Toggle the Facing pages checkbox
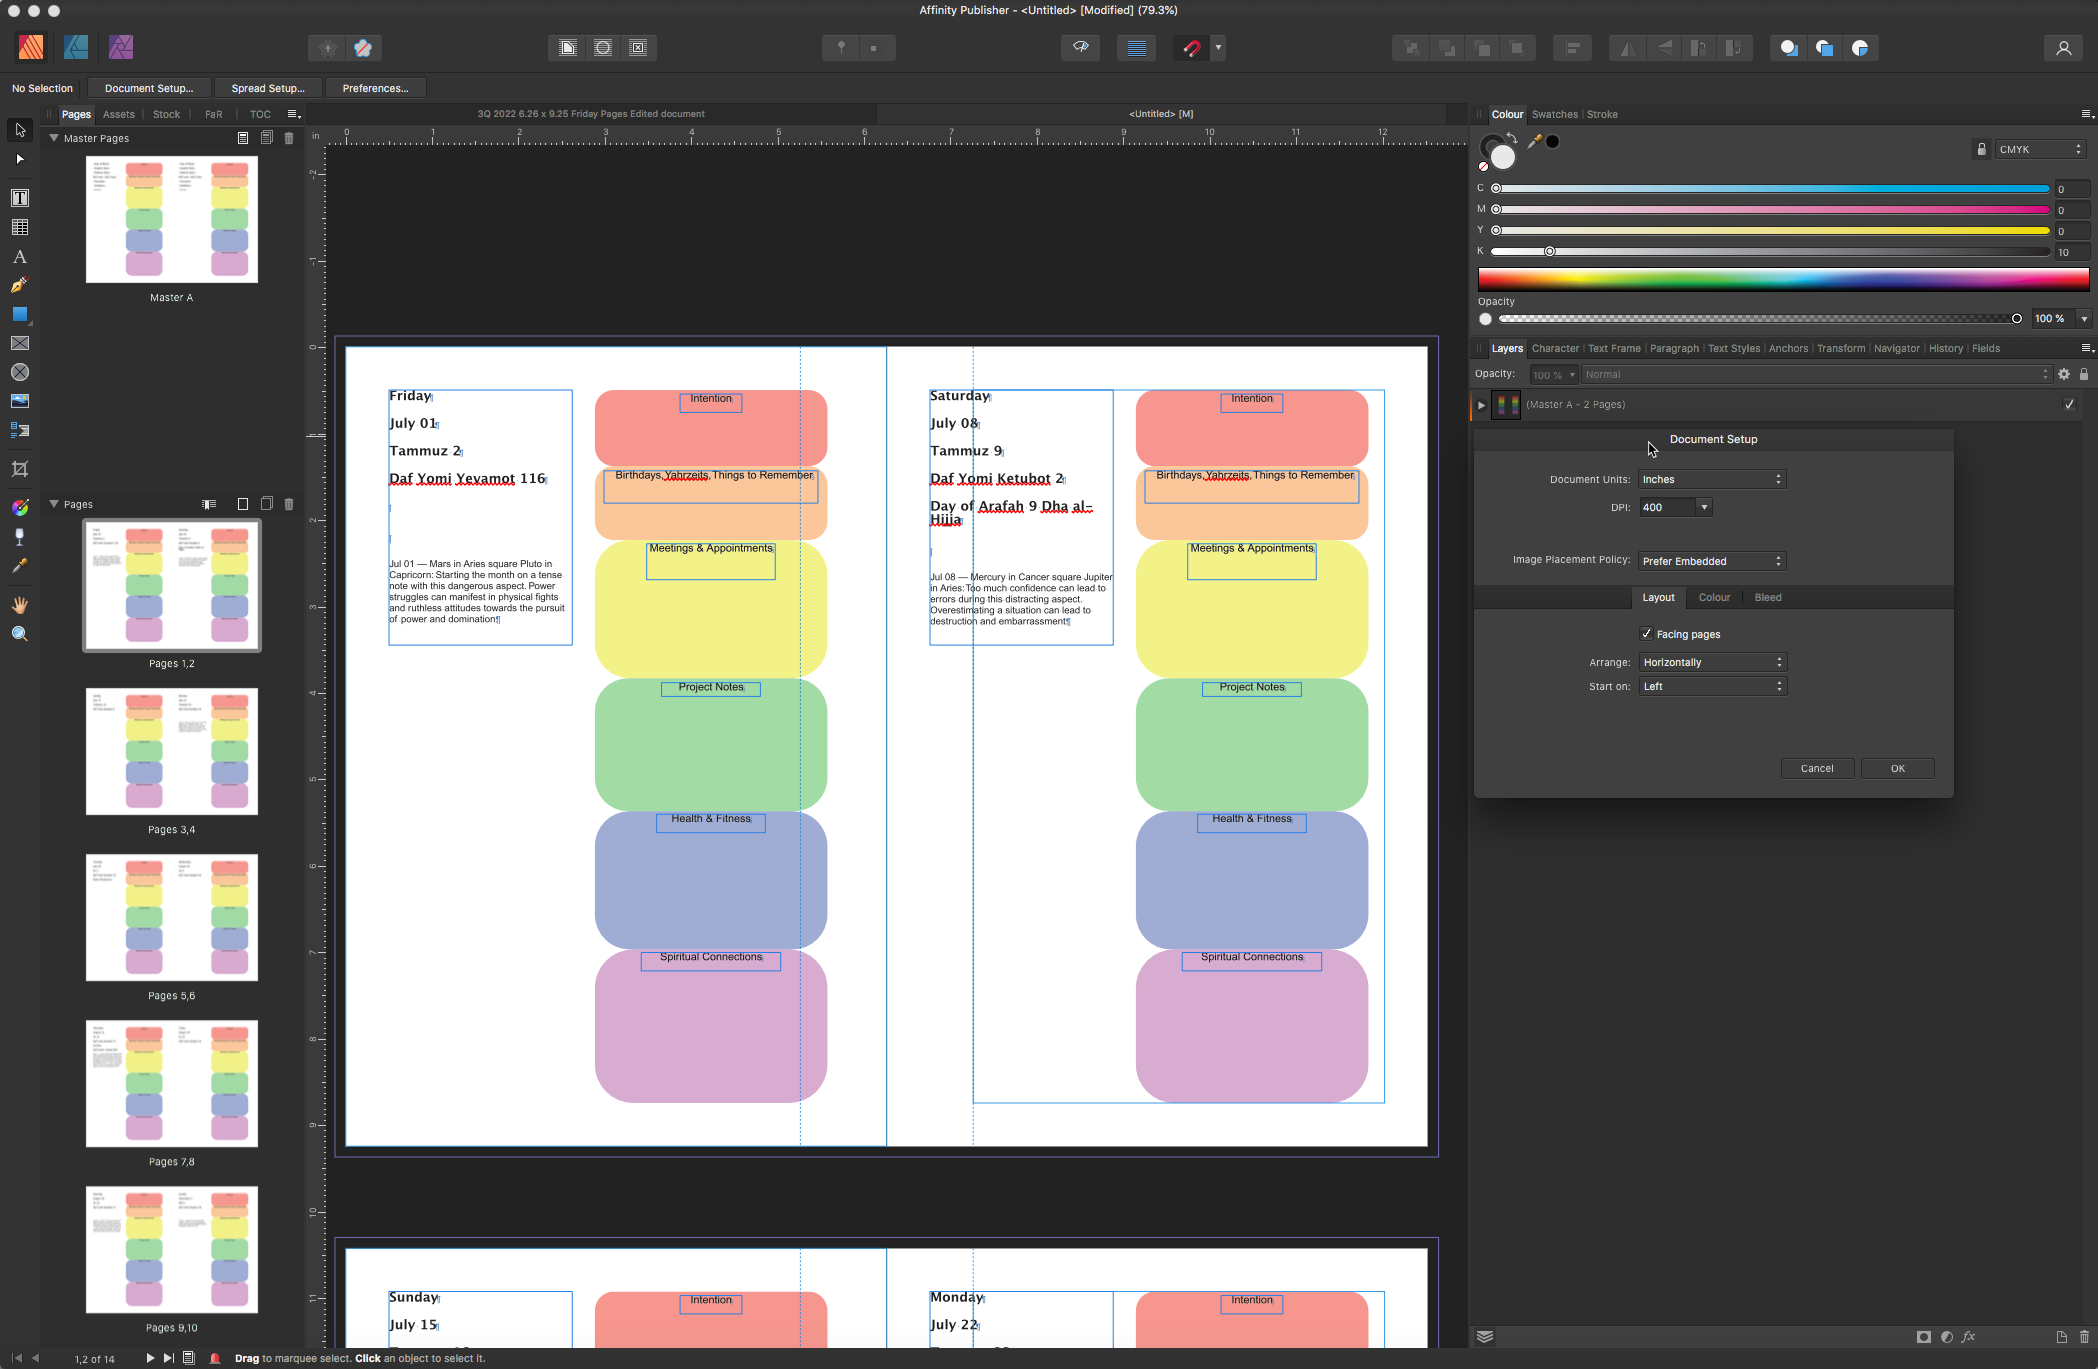Viewport: 2098px width, 1369px height. tap(1646, 634)
